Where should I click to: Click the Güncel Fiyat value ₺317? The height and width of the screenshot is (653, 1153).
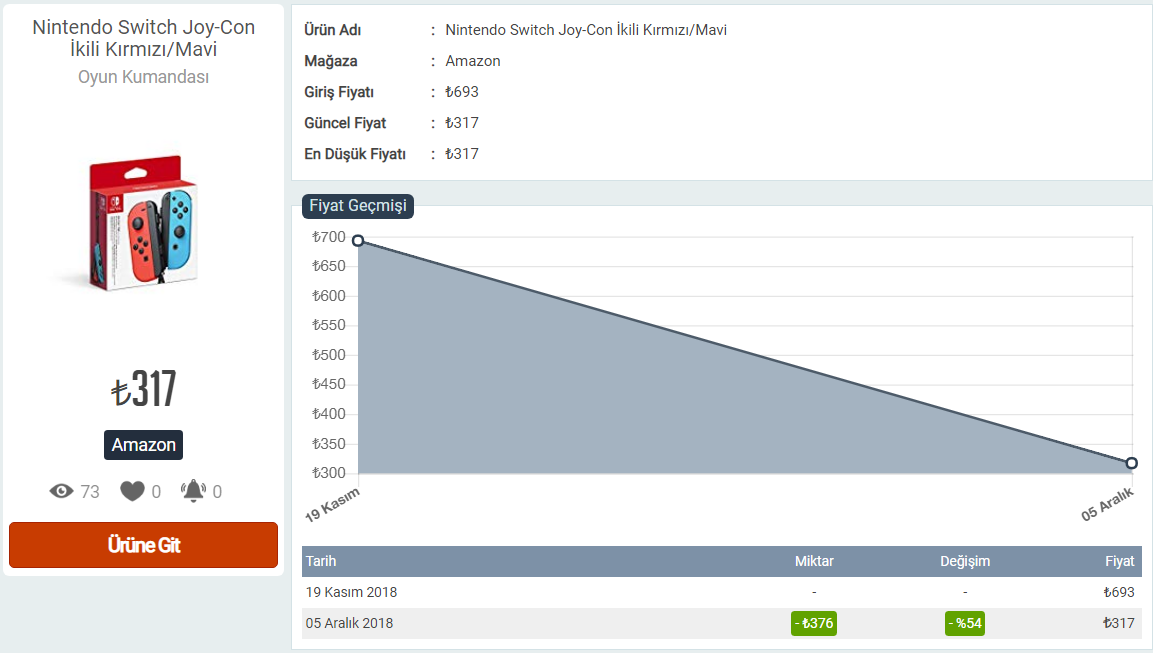pyautogui.click(x=462, y=123)
